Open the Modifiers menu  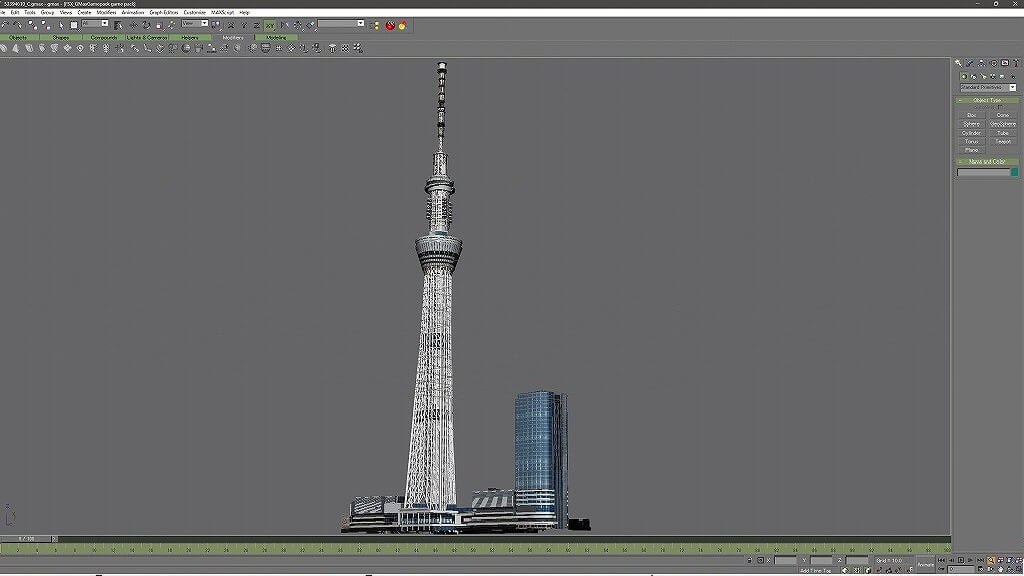(x=106, y=12)
